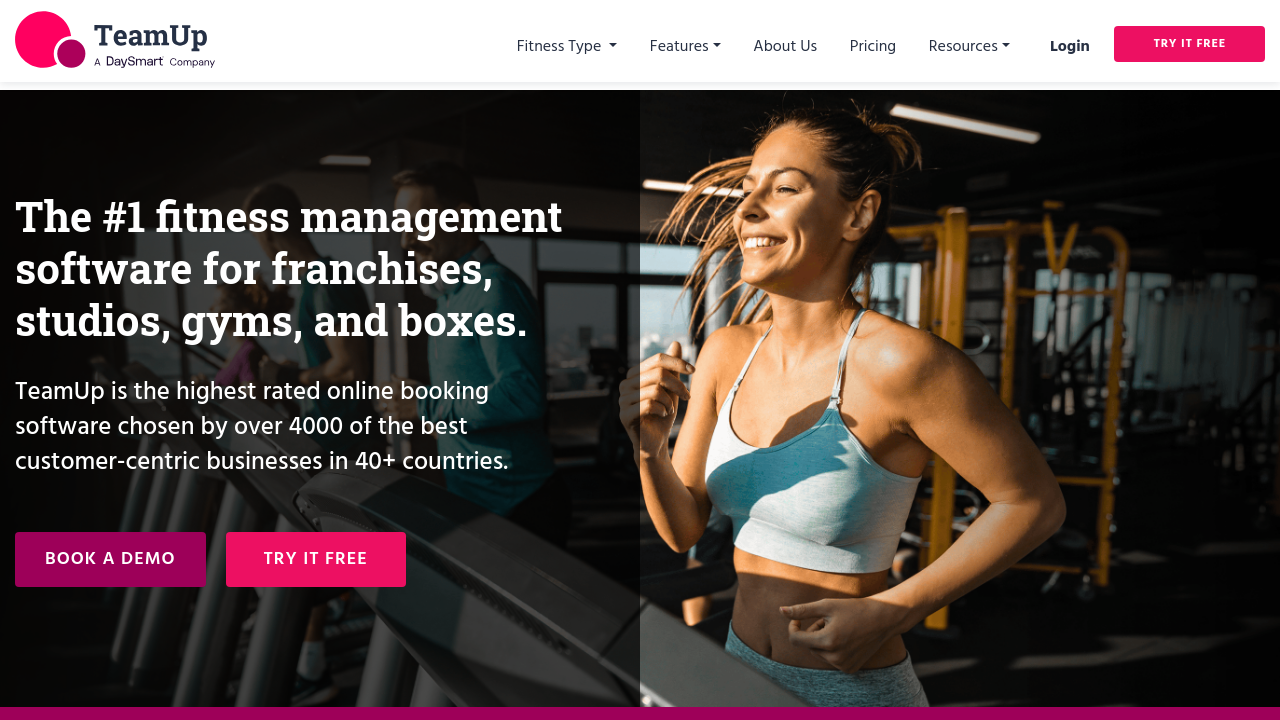Click the small dark pink circle in logo
This screenshot has width=1280, height=720.
[71, 53]
